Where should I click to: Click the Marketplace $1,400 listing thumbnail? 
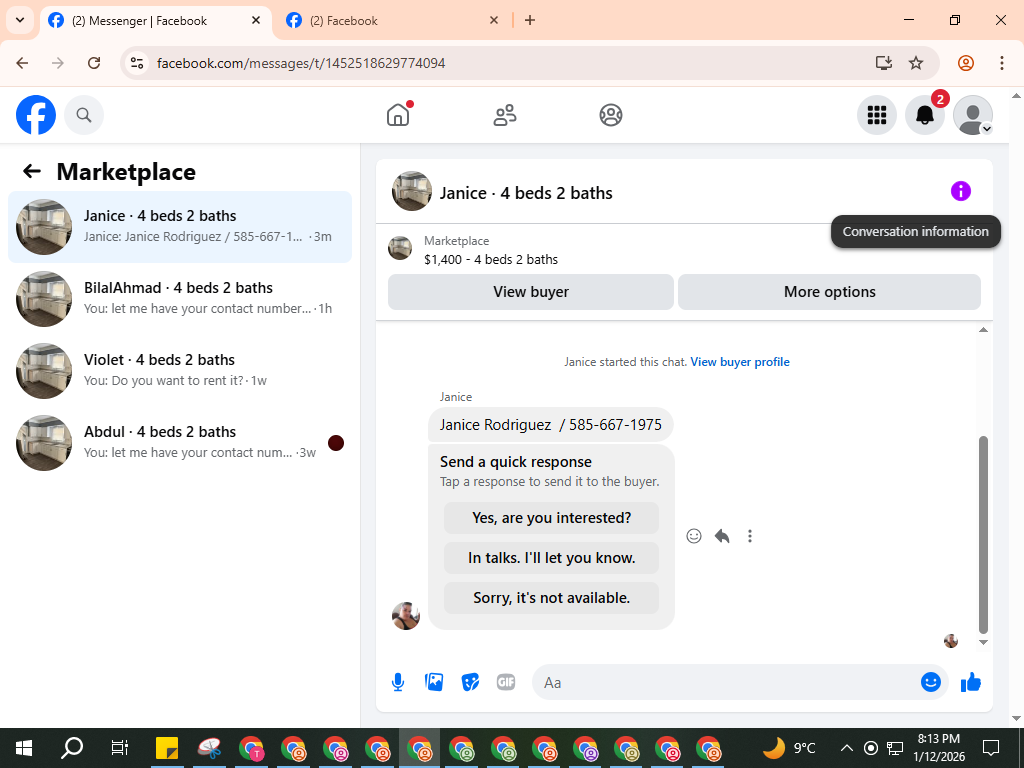click(x=400, y=248)
